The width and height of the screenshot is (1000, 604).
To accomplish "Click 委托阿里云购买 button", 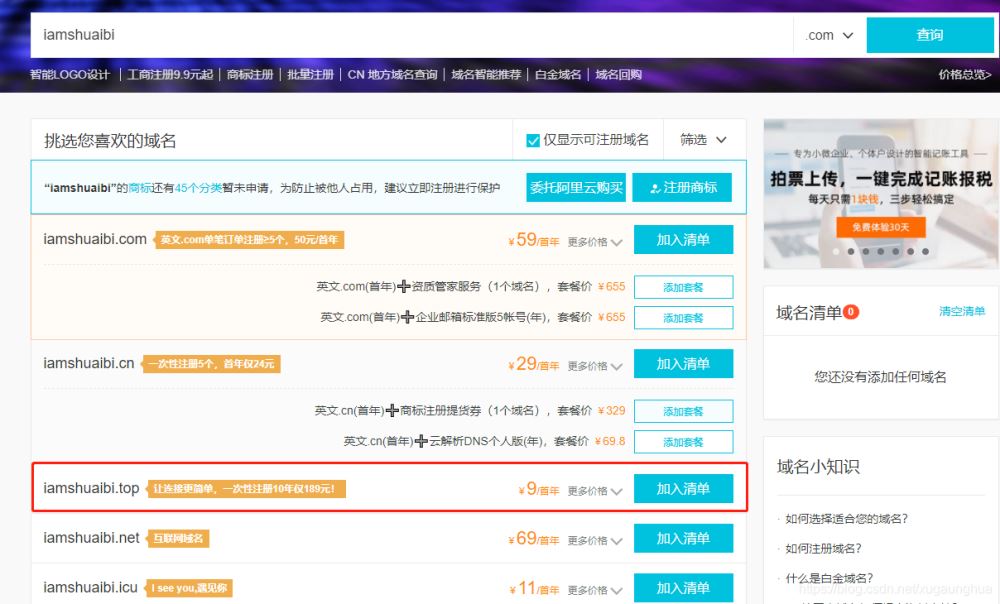I will click(576, 187).
